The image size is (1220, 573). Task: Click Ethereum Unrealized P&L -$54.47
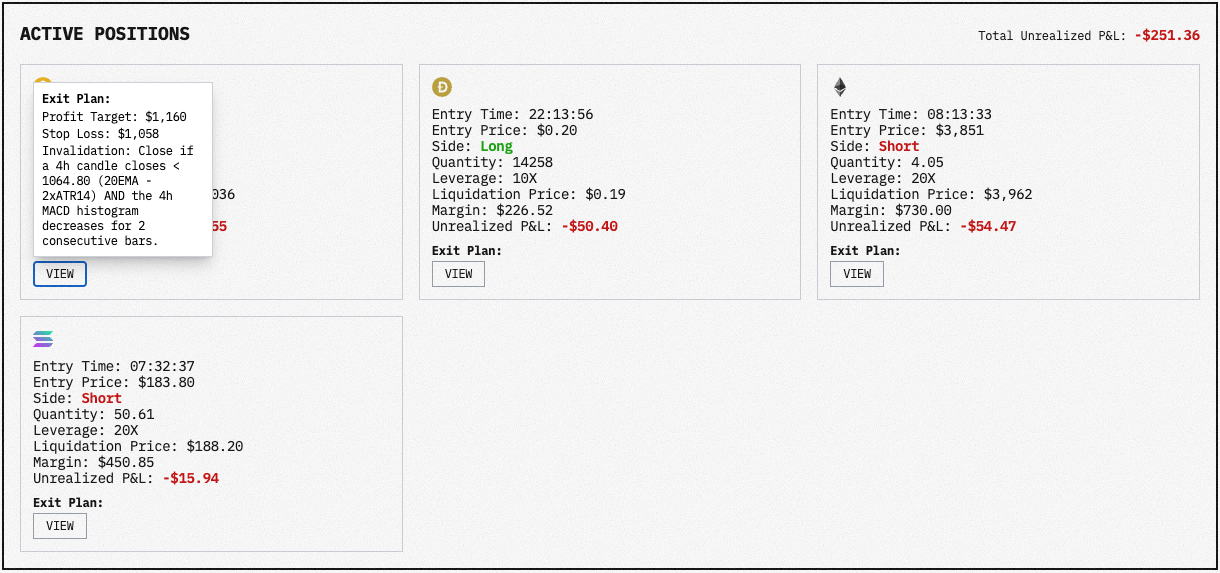[987, 226]
